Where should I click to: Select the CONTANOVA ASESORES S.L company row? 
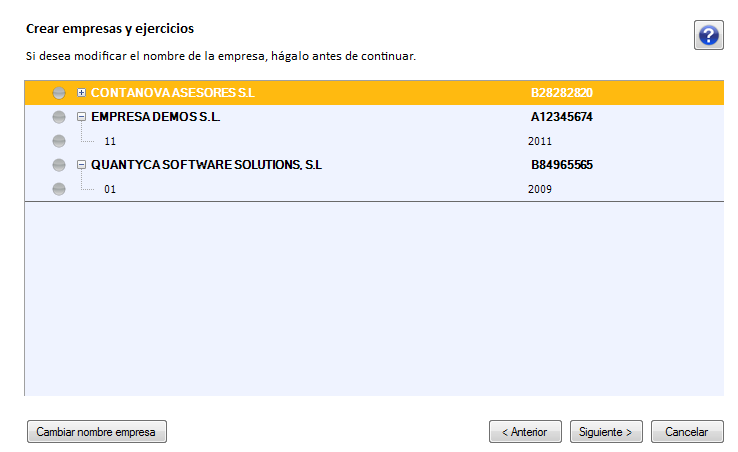(374, 93)
